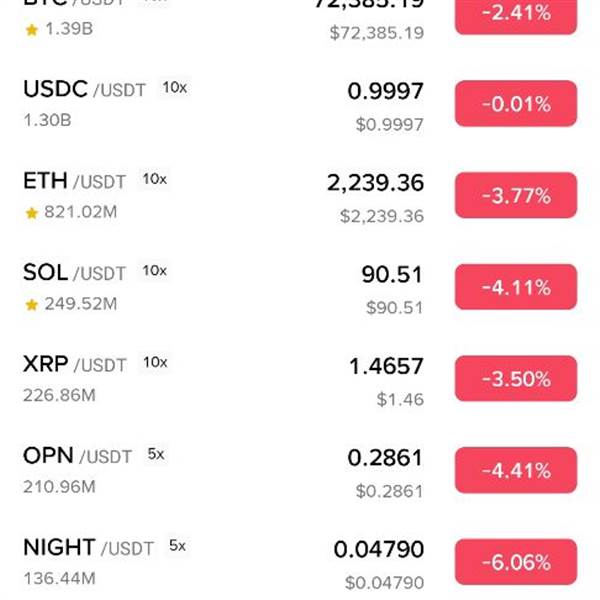Tap the ETH 10x leverage badge
Image resolution: width=600 pixels, height=600 pixels.
click(x=154, y=179)
